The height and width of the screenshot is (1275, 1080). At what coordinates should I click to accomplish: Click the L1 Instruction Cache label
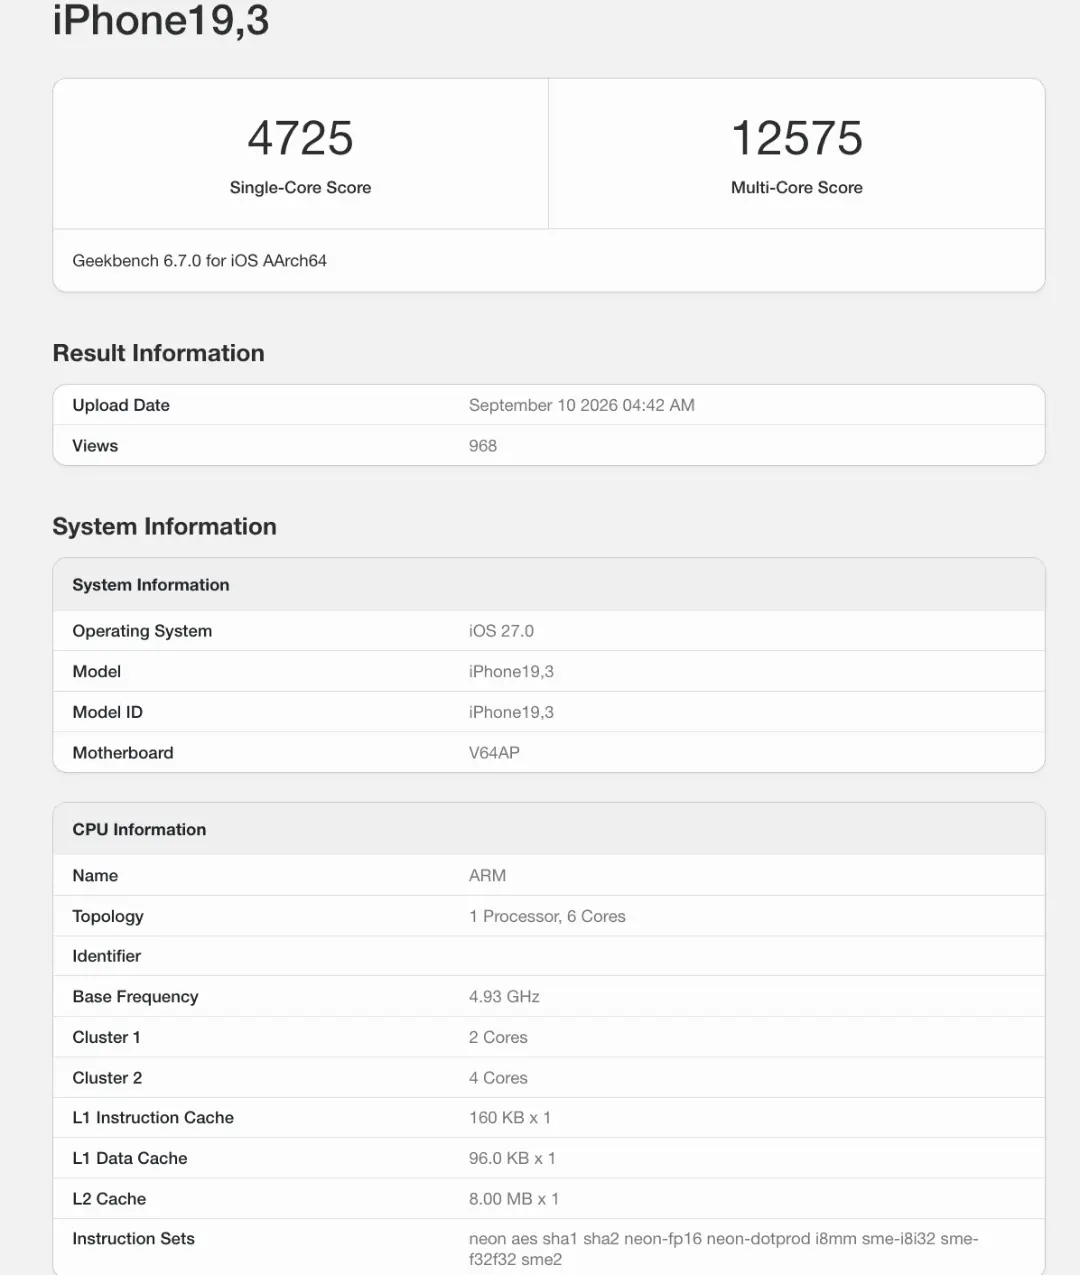click(x=153, y=1118)
